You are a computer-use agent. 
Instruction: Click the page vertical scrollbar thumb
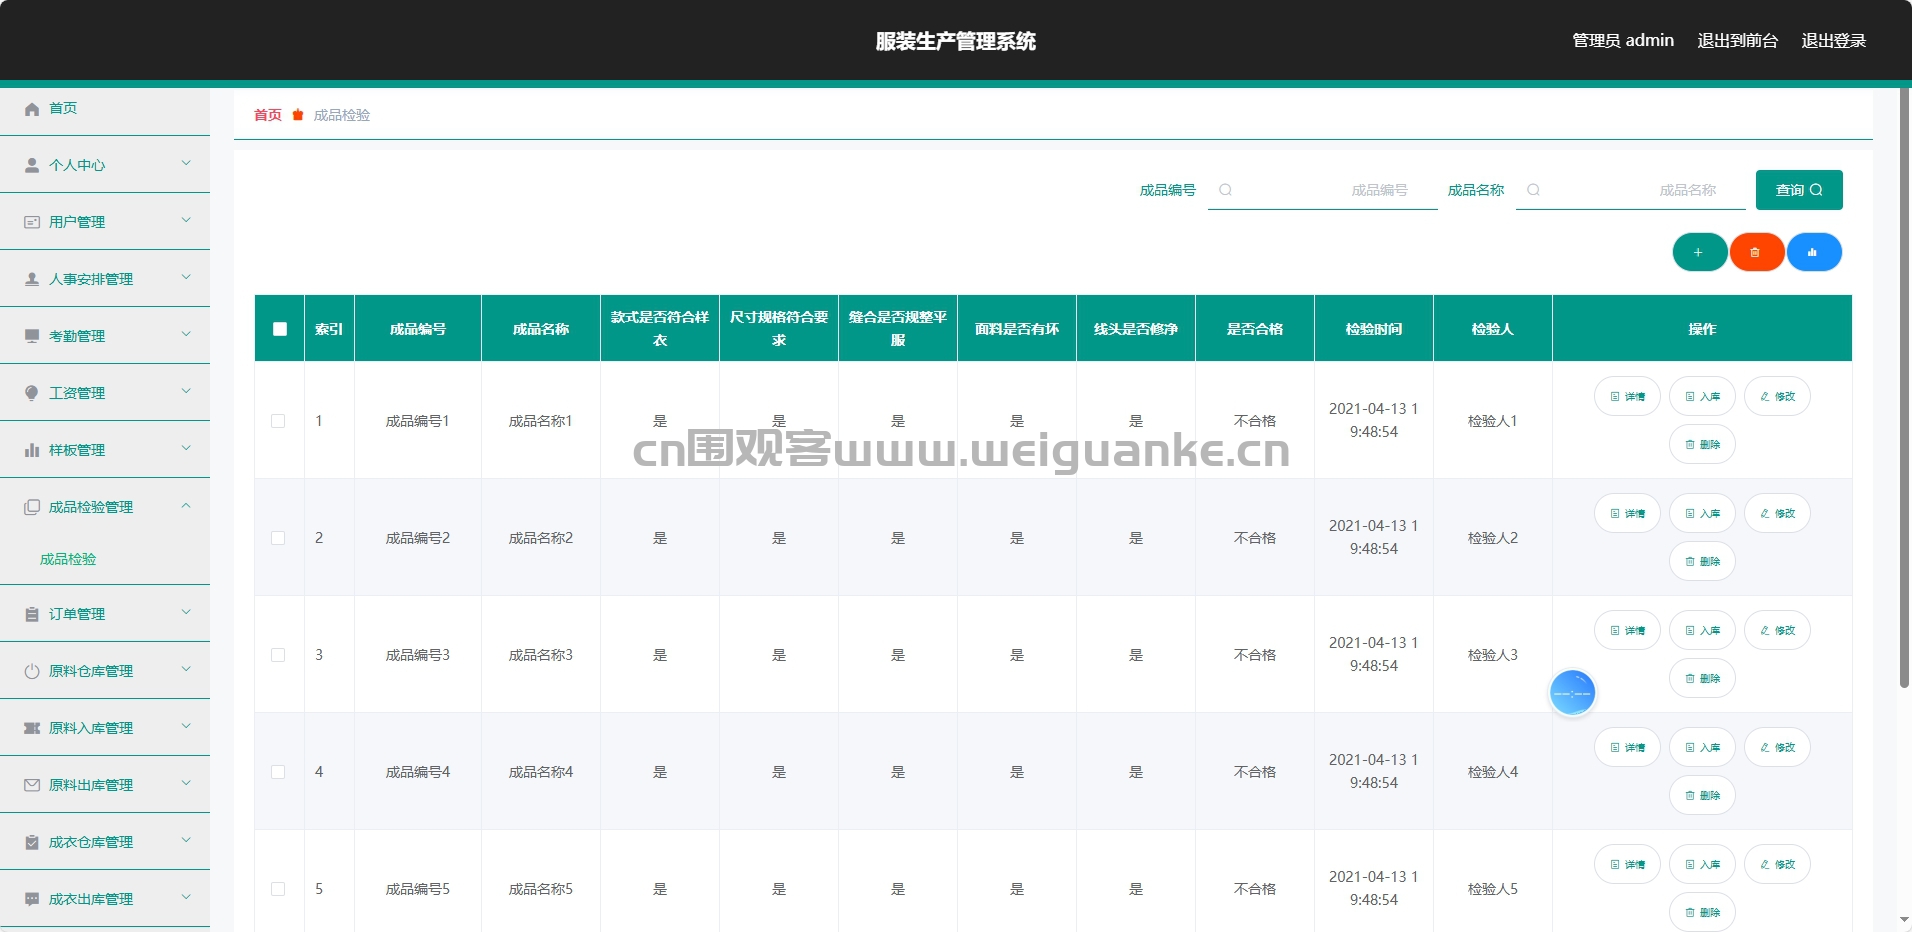point(1904,388)
